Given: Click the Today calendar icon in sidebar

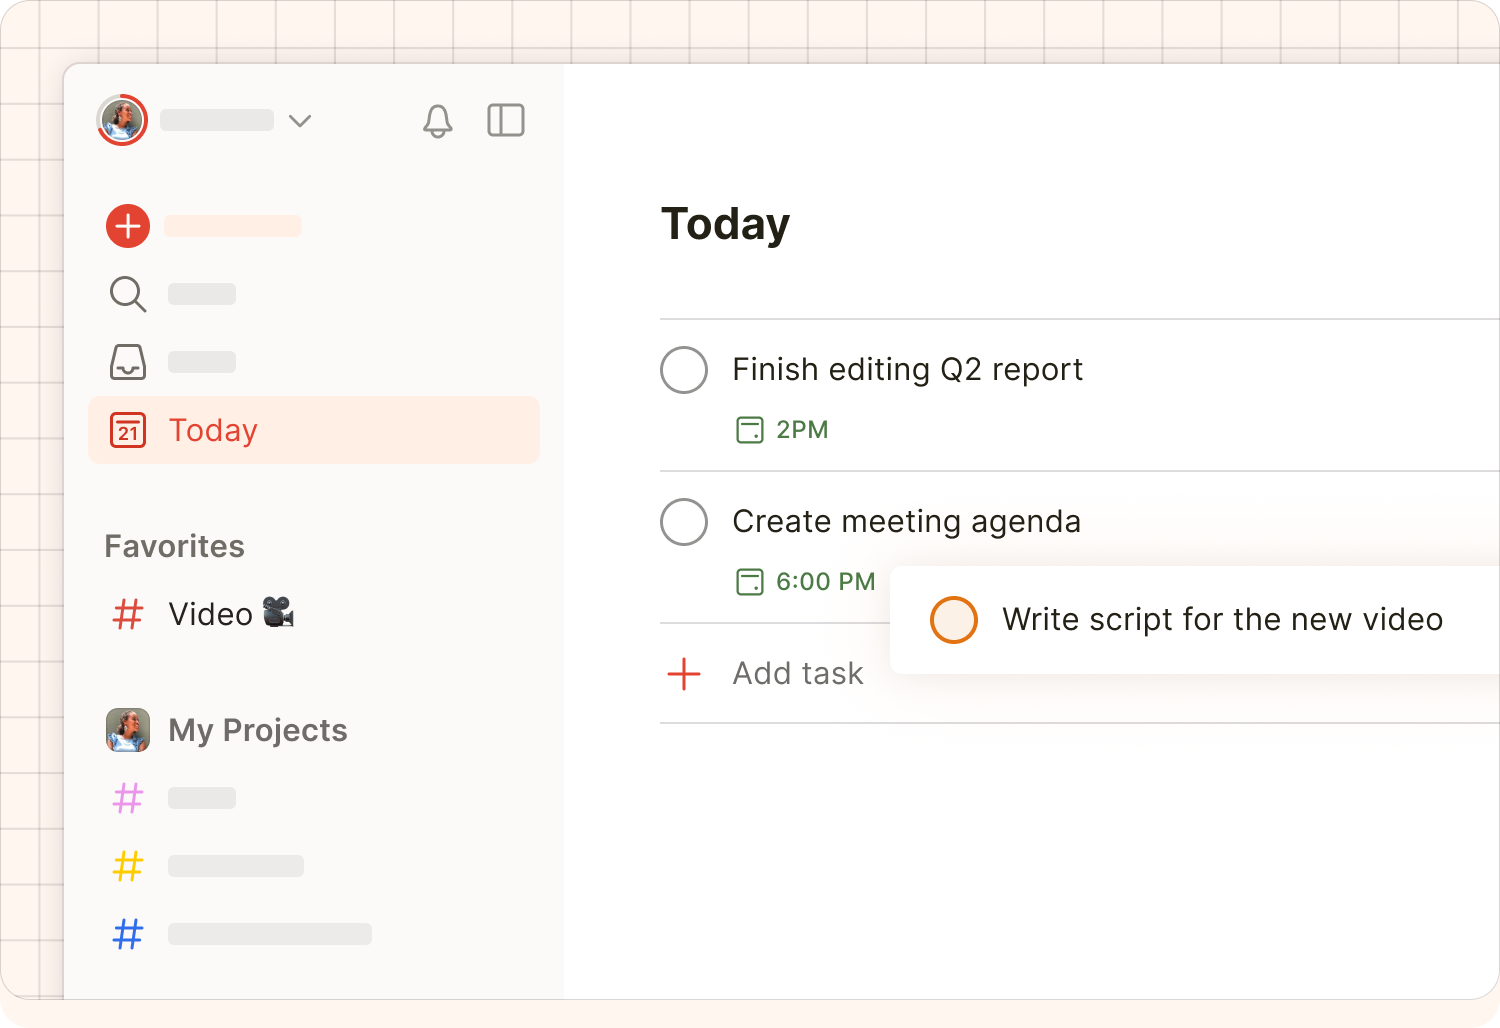Looking at the screenshot, I should (128, 430).
